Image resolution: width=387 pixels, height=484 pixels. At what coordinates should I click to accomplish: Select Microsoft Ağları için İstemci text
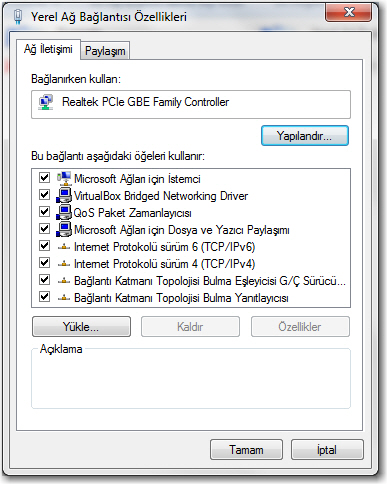point(137,179)
